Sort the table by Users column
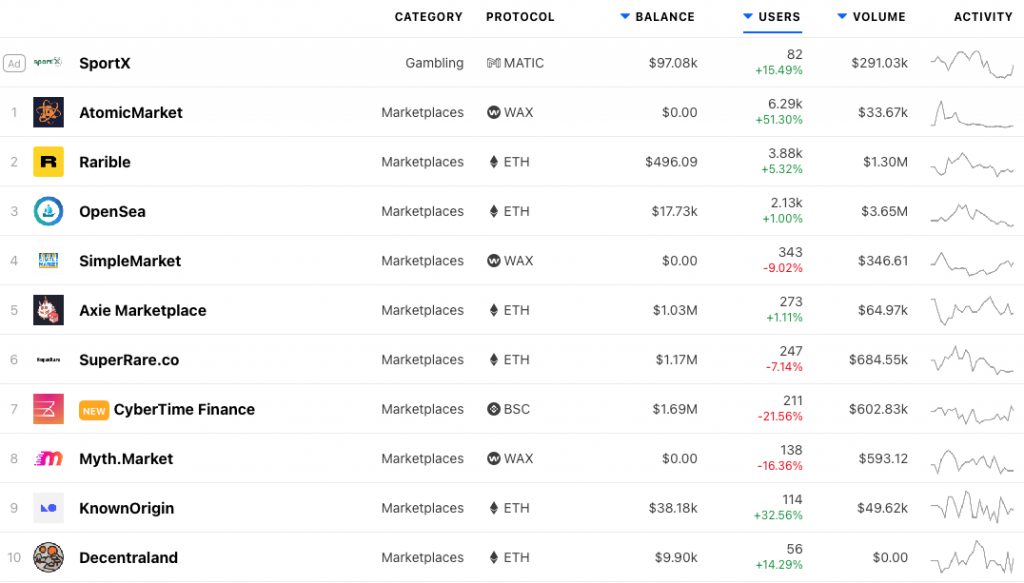Viewport: 1024px width, 583px height. (x=772, y=17)
